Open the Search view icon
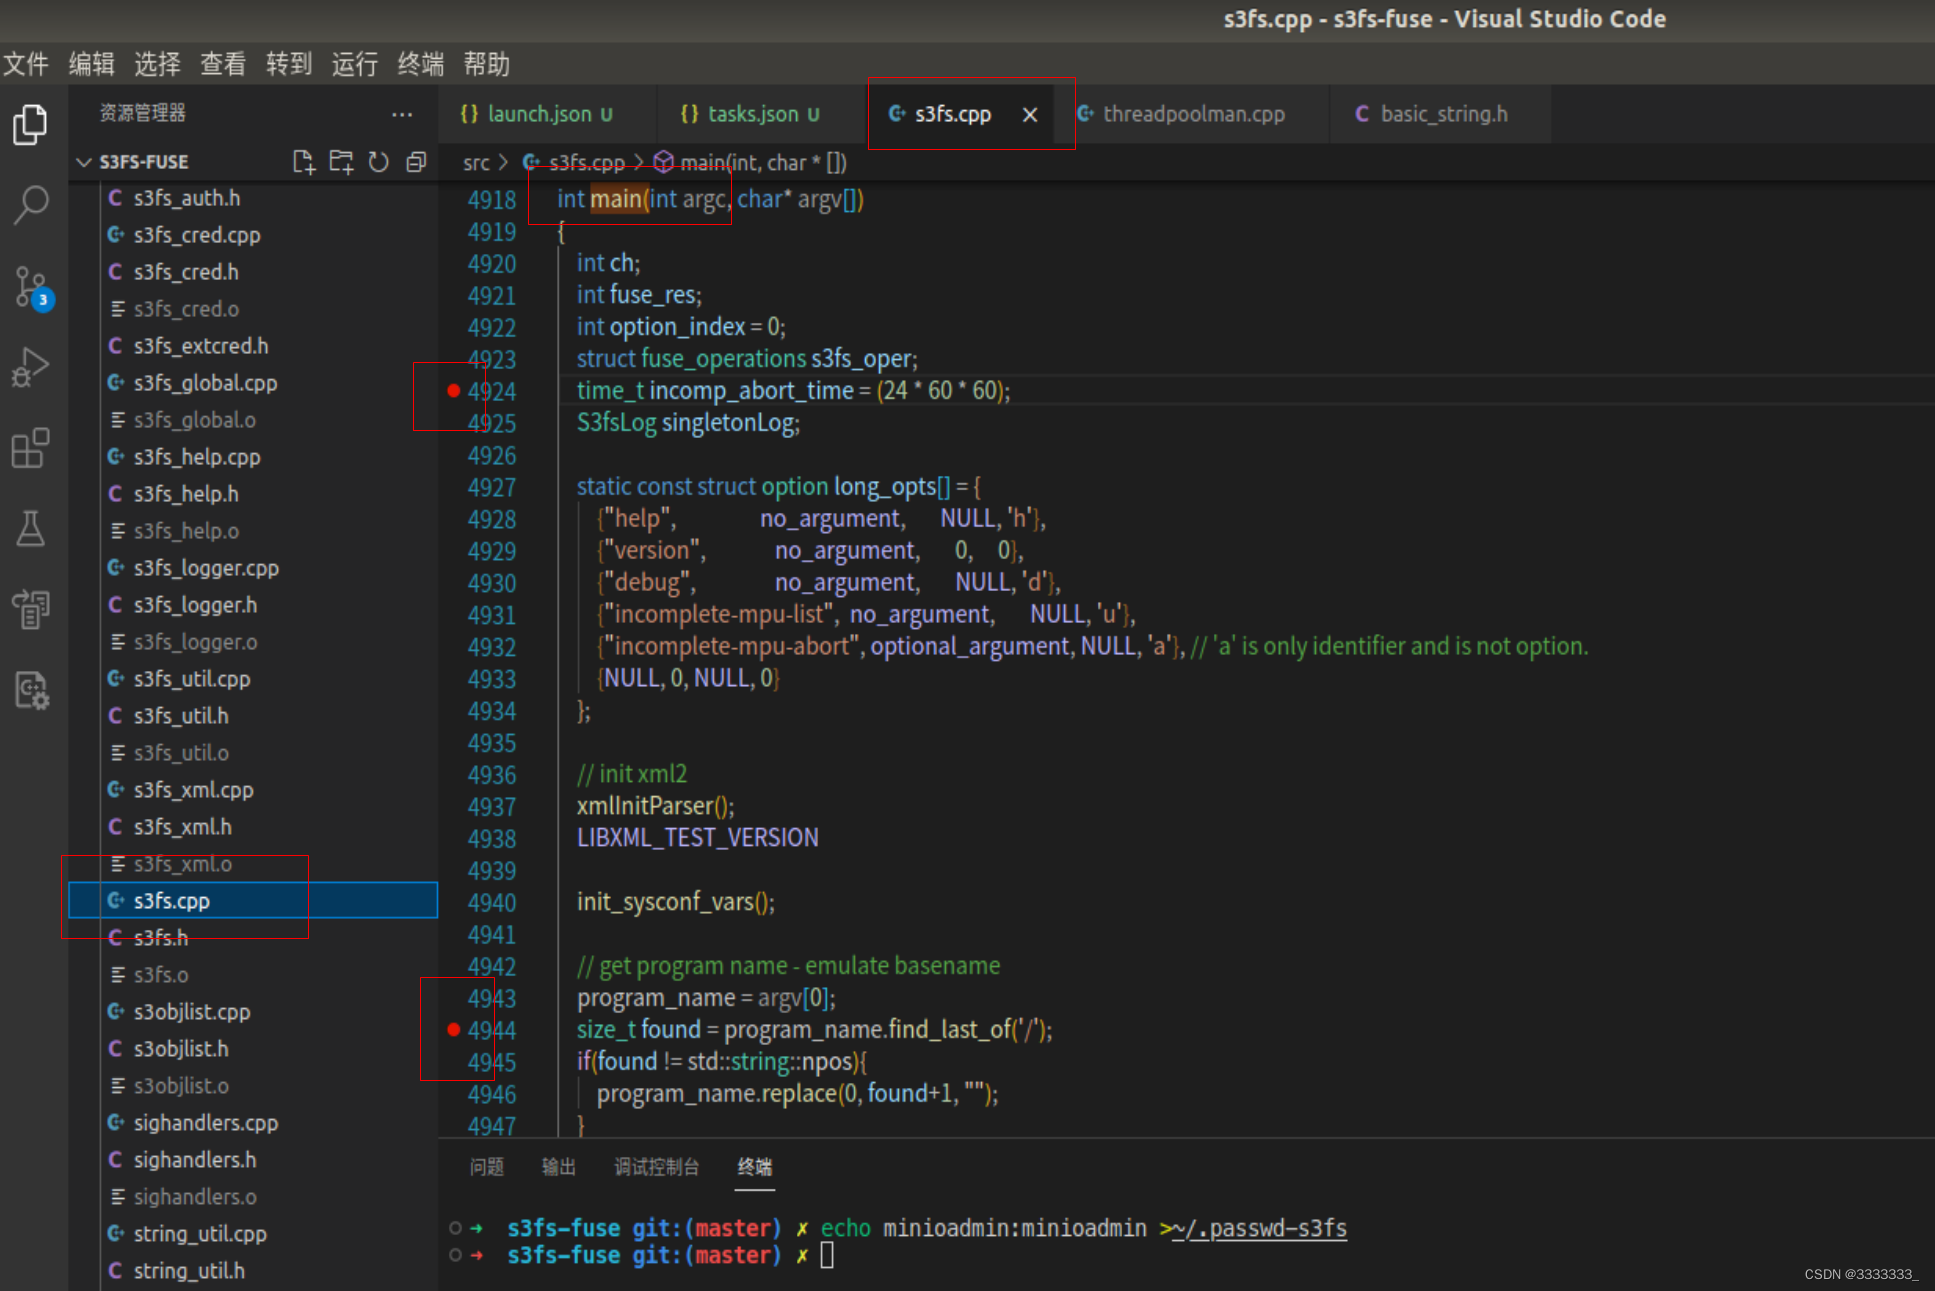This screenshot has width=1935, height=1291. click(x=30, y=205)
